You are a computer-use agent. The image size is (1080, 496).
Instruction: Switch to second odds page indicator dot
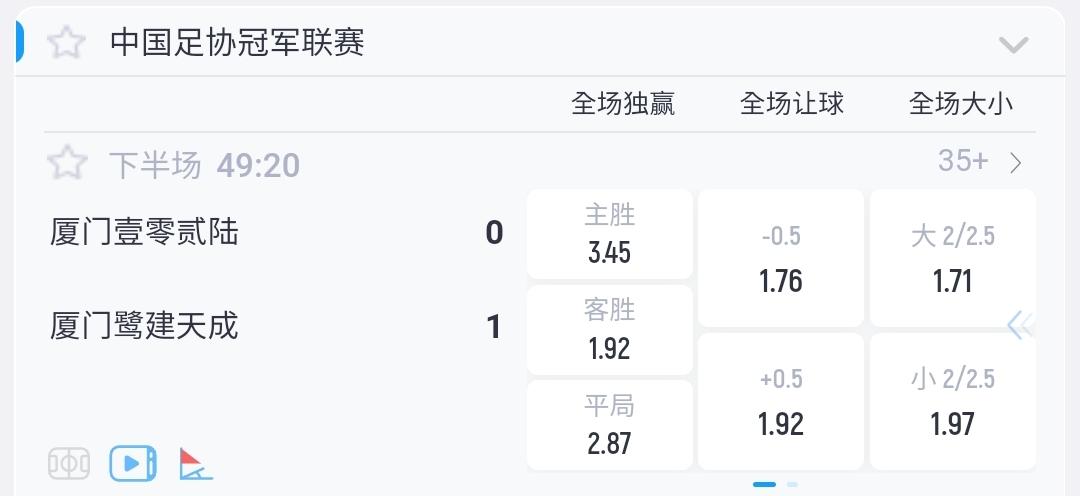pyautogui.click(x=792, y=484)
